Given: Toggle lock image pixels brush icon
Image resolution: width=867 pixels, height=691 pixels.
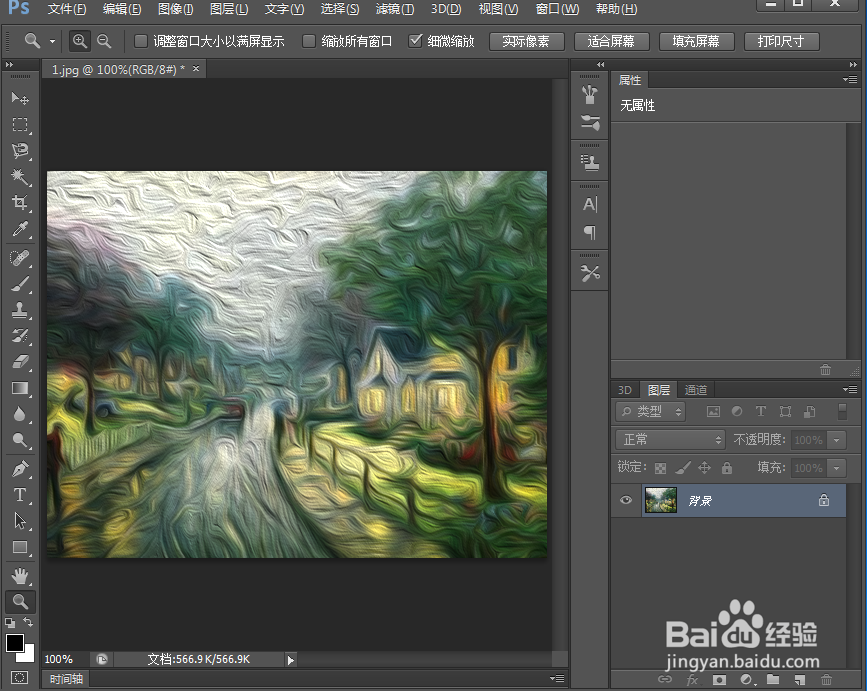Looking at the screenshot, I should (683, 468).
